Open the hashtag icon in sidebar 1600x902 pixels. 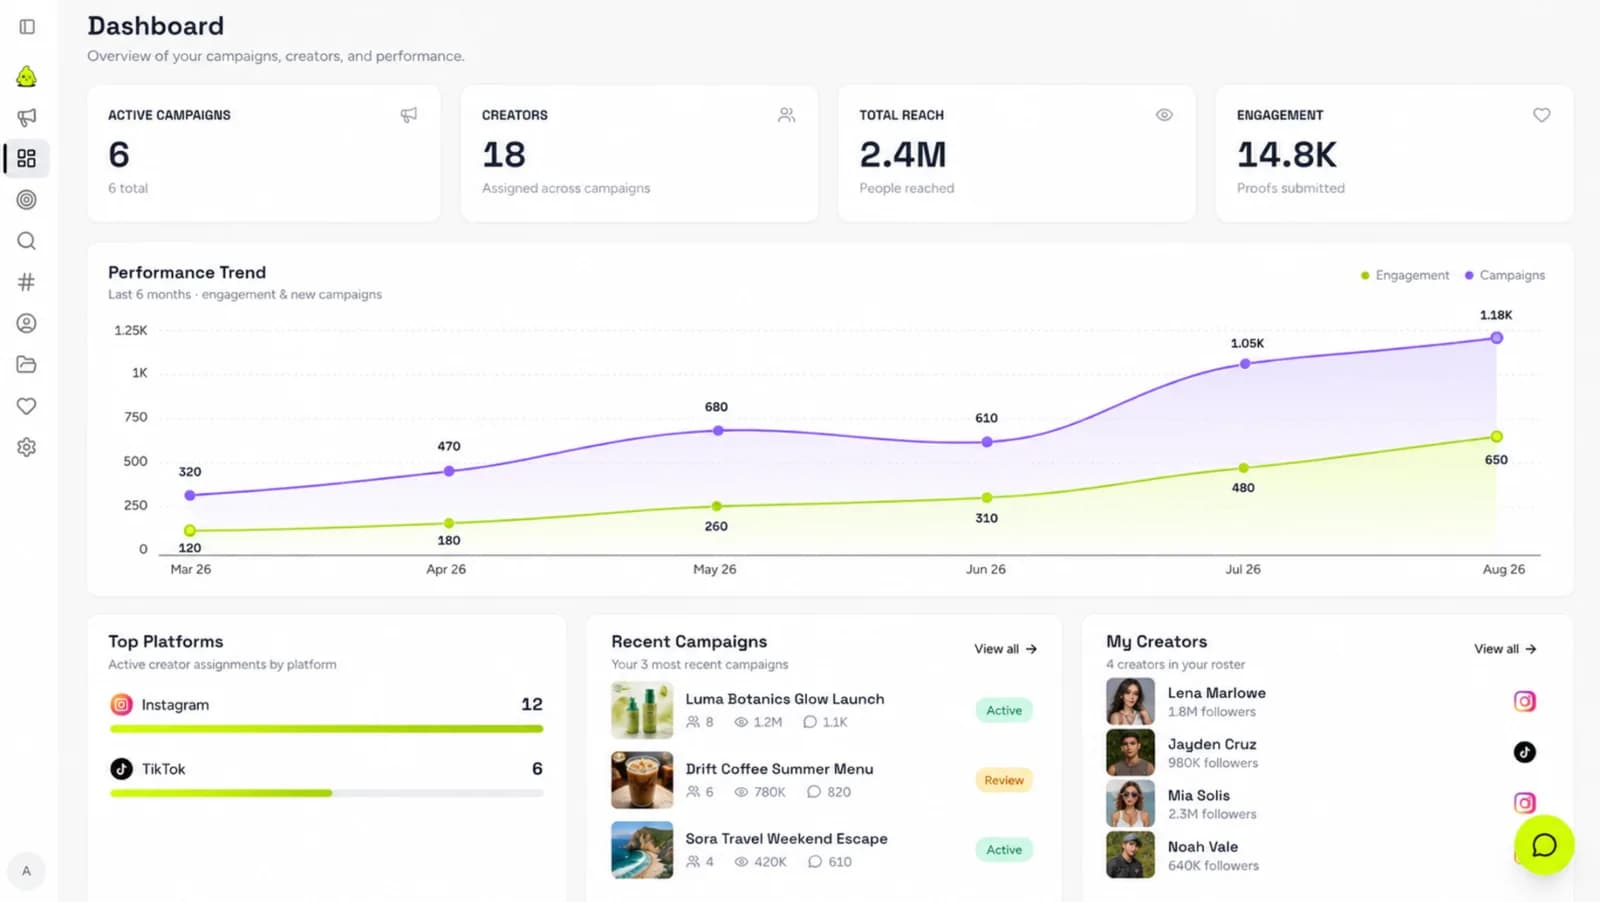coord(27,282)
